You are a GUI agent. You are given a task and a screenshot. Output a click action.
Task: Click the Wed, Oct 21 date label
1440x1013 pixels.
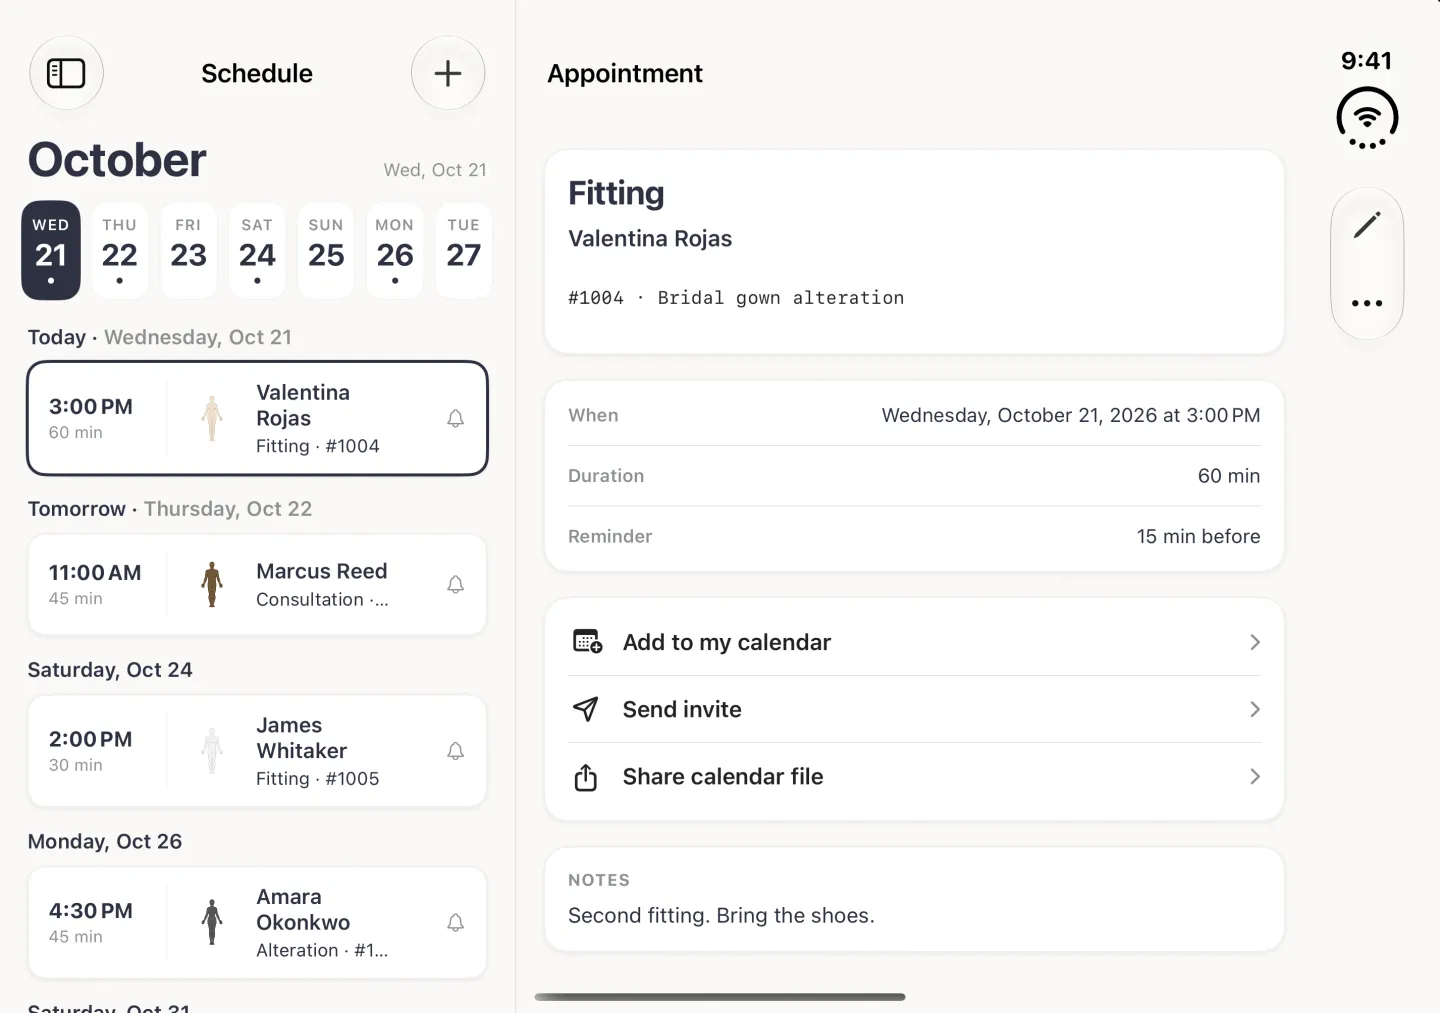pos(435,170)
